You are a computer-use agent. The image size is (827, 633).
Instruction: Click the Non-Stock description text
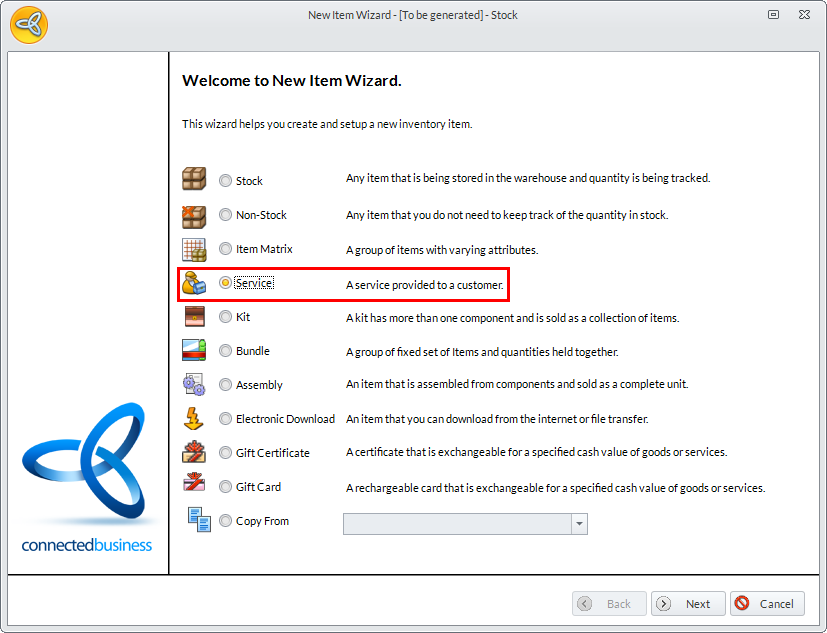507,215
